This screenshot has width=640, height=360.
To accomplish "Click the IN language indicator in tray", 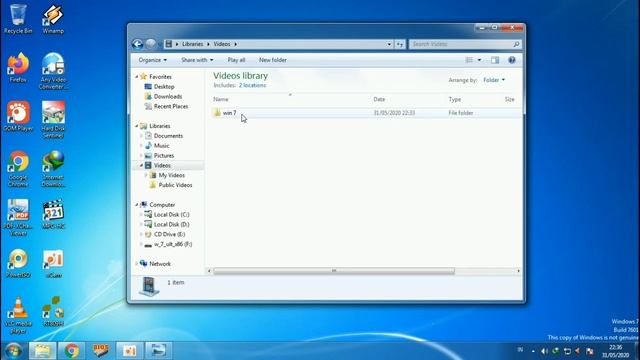I will point(520,350).
